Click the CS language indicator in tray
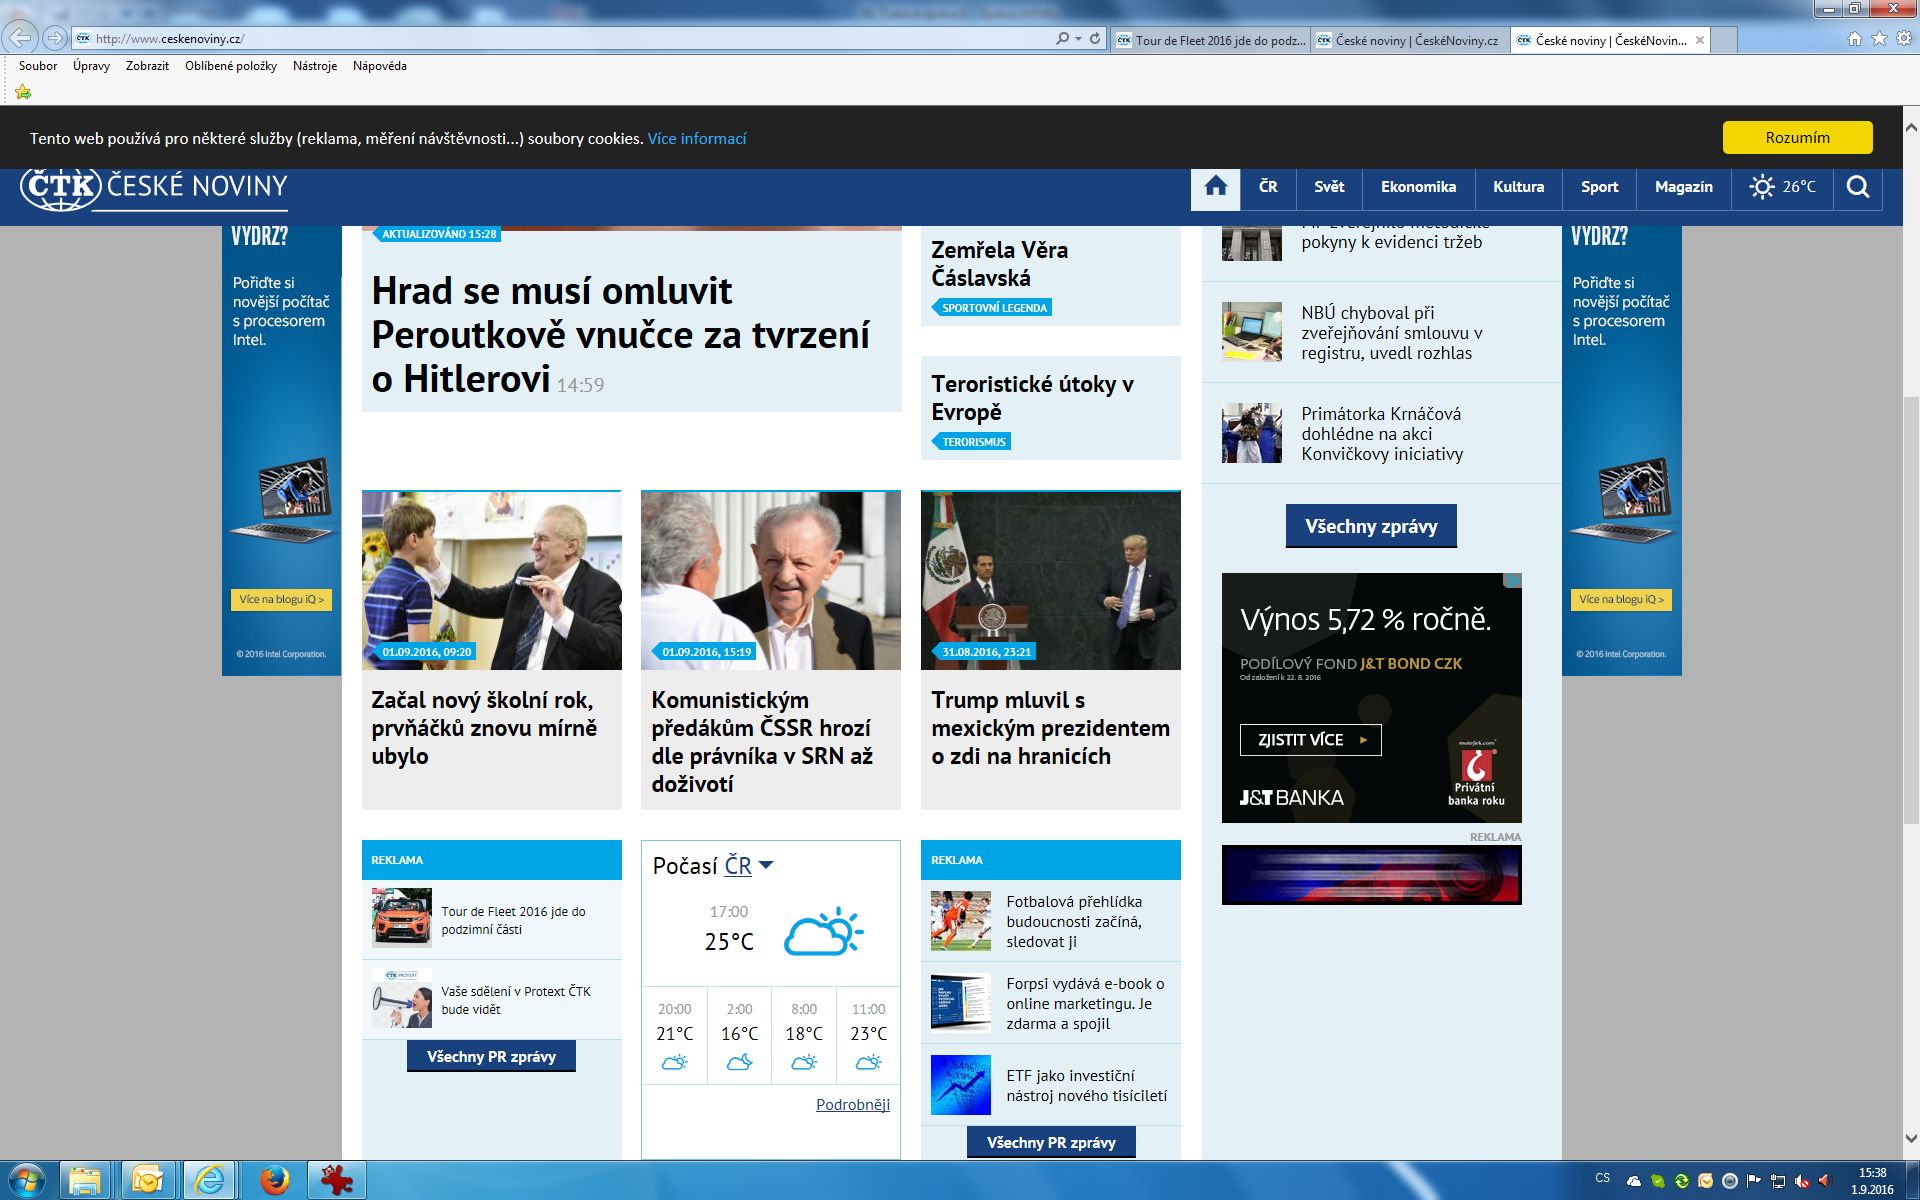Viewport: 1920px width, 1200px height. tap(1603, 1179)
